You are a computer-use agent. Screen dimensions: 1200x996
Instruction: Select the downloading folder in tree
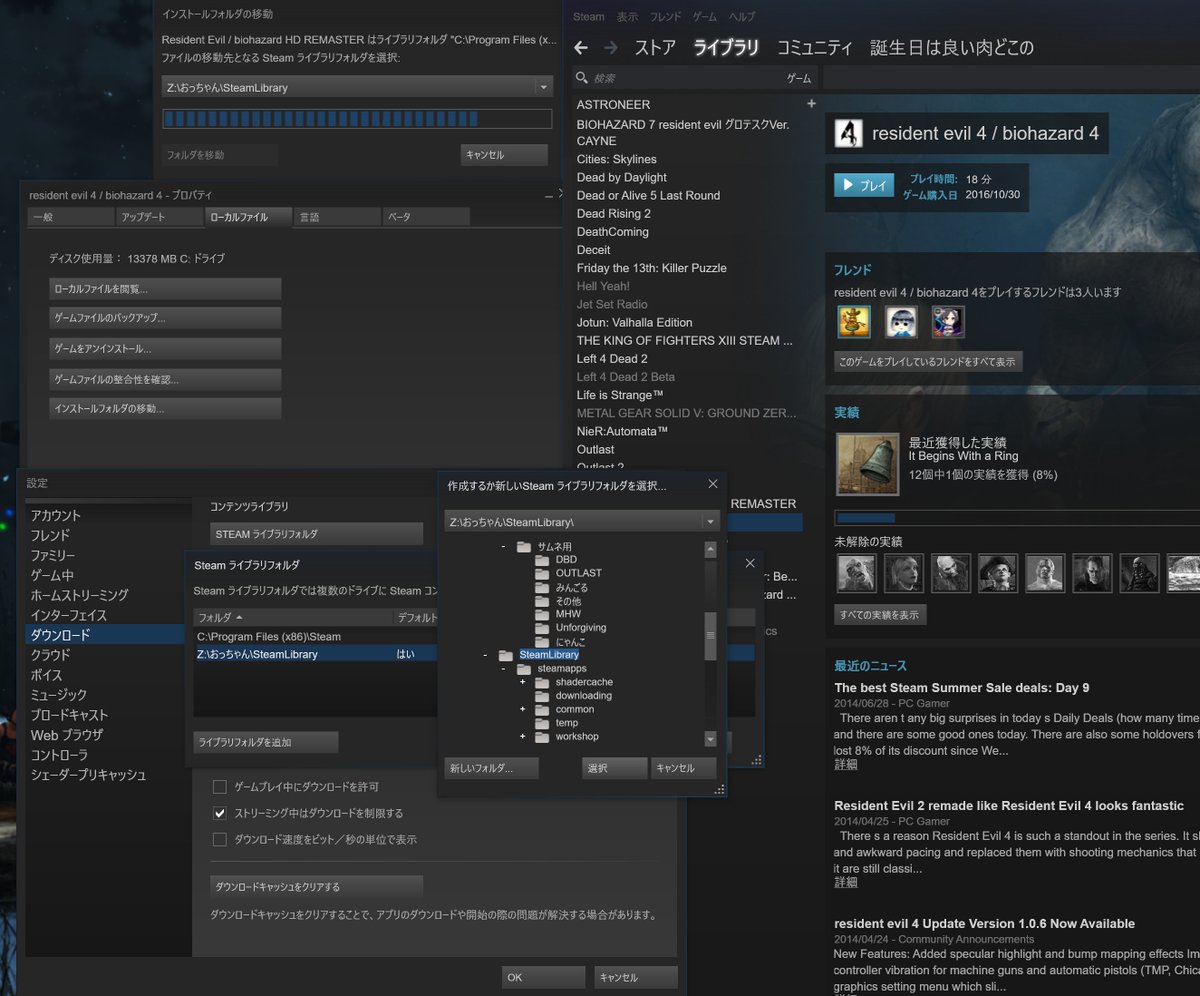click(x=584, y=695)
